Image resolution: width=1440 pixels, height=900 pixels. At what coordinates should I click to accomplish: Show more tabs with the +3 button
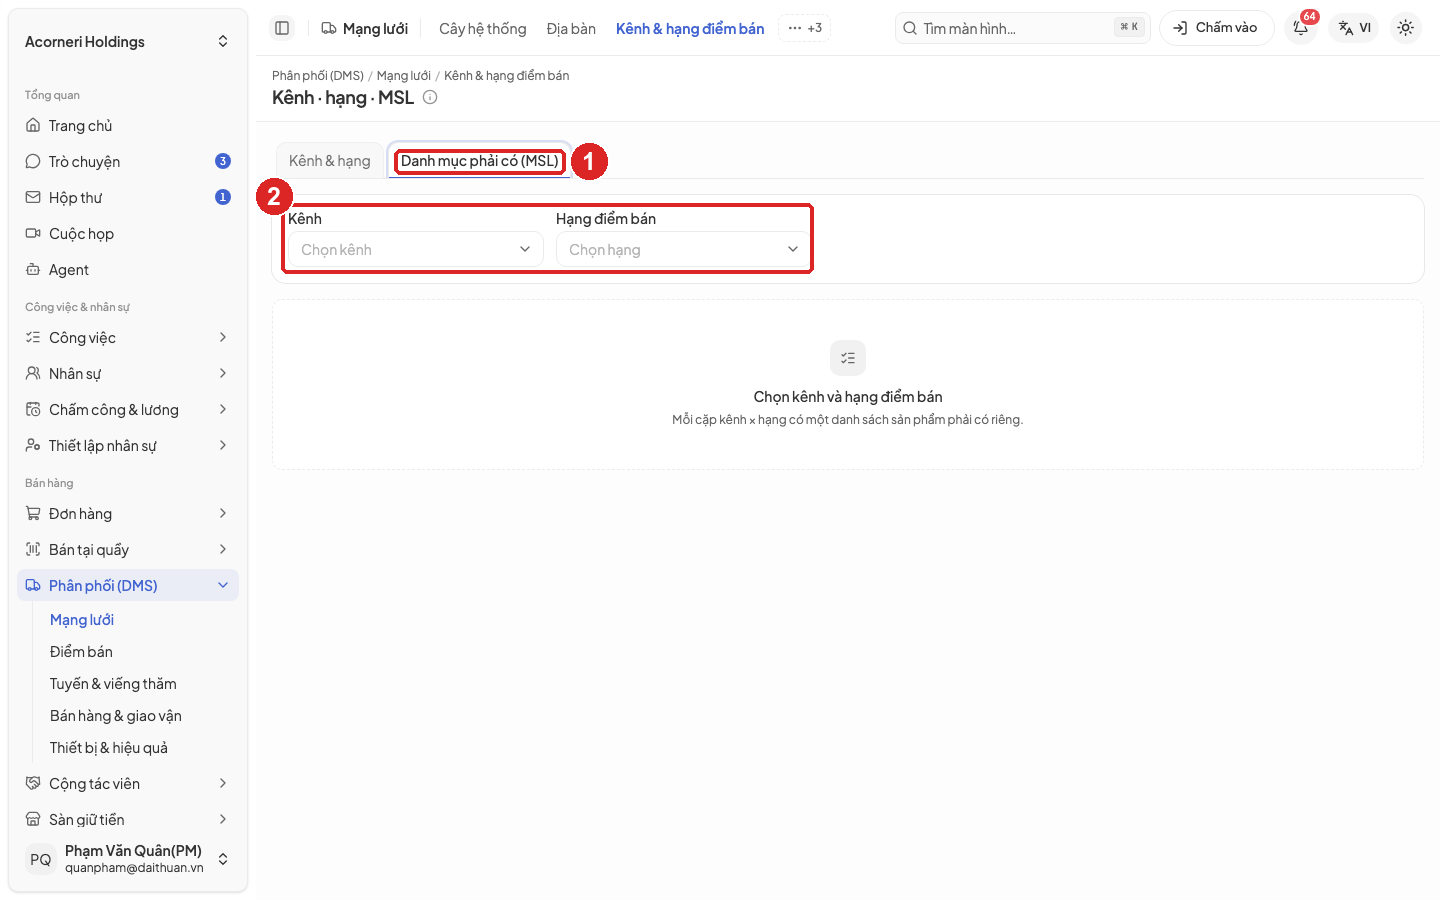805,28
